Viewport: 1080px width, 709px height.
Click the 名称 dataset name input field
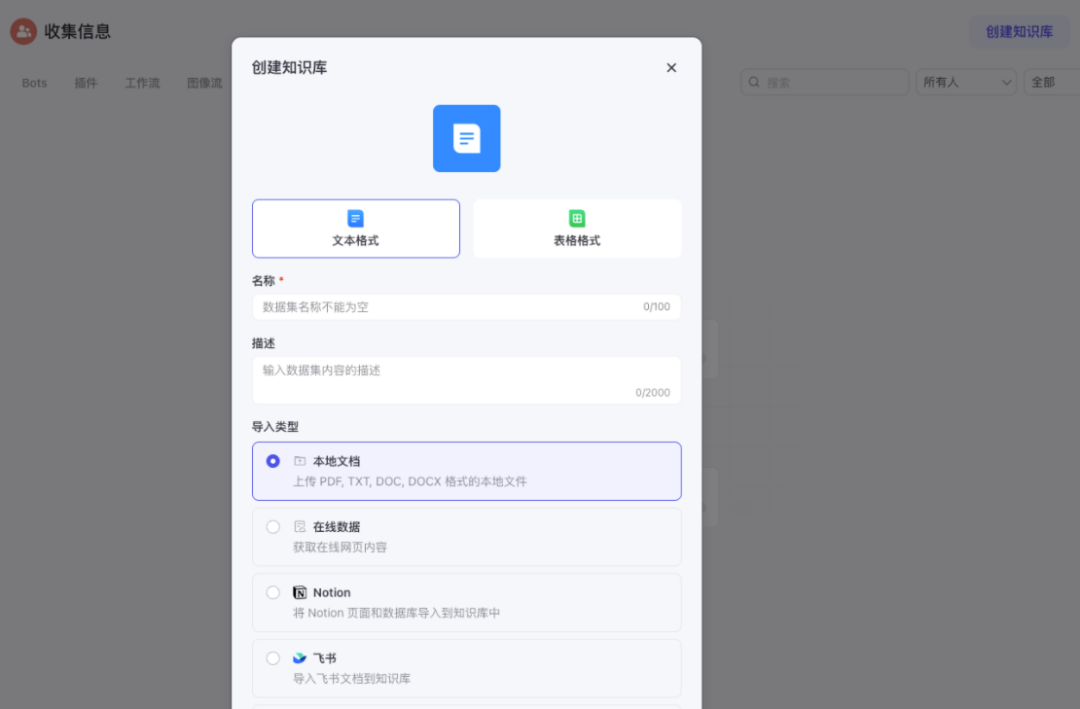pos(466,307)
